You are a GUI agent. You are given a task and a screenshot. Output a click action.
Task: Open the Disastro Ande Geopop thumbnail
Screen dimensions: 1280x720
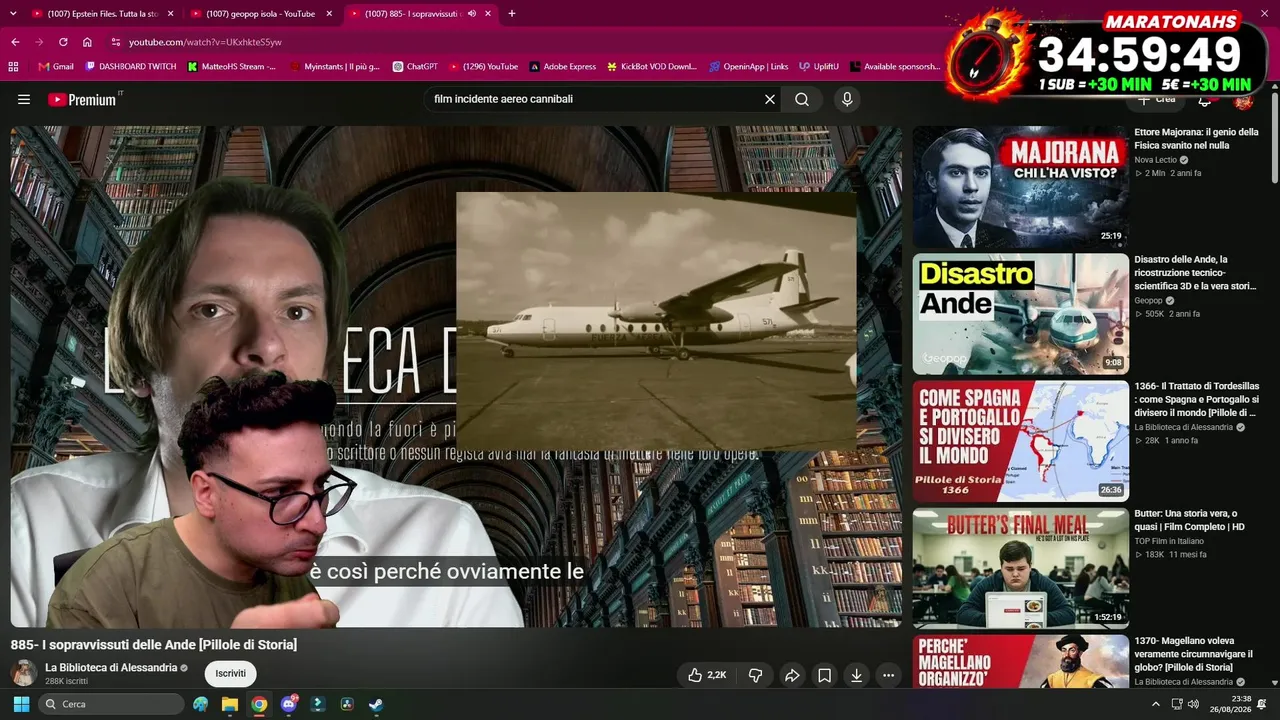point(1021,314)
